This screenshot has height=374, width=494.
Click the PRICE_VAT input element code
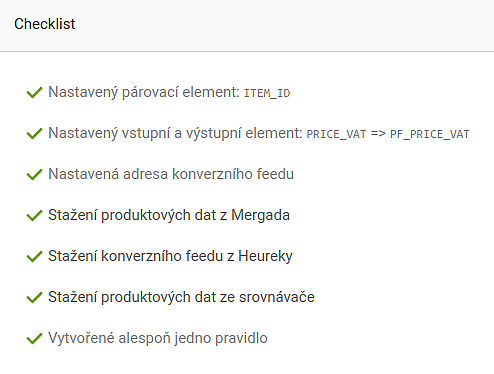(336, 134)
